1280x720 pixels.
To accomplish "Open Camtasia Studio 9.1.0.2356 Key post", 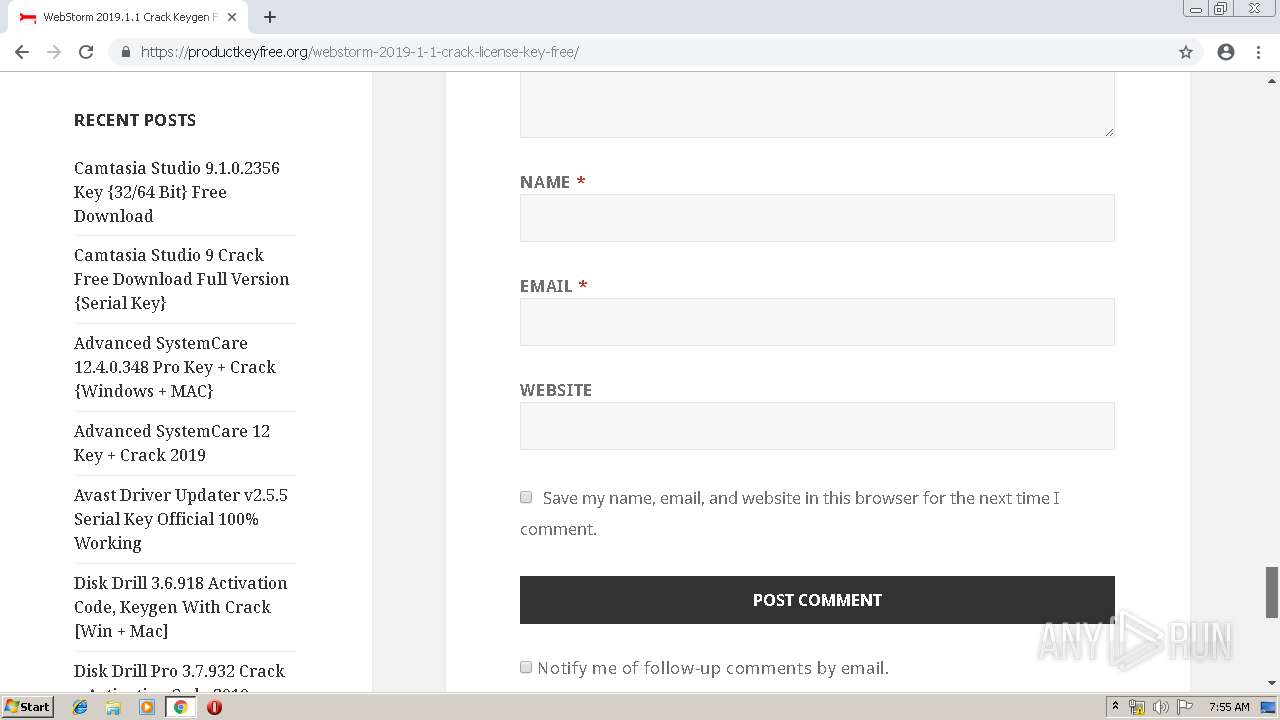I will (177, 192).
